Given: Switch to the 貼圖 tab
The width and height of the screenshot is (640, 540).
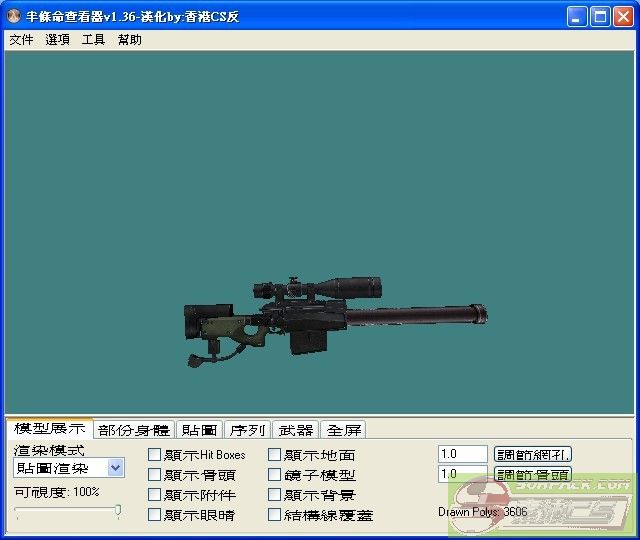Looking at the screenshot, I should coord(199,430).
